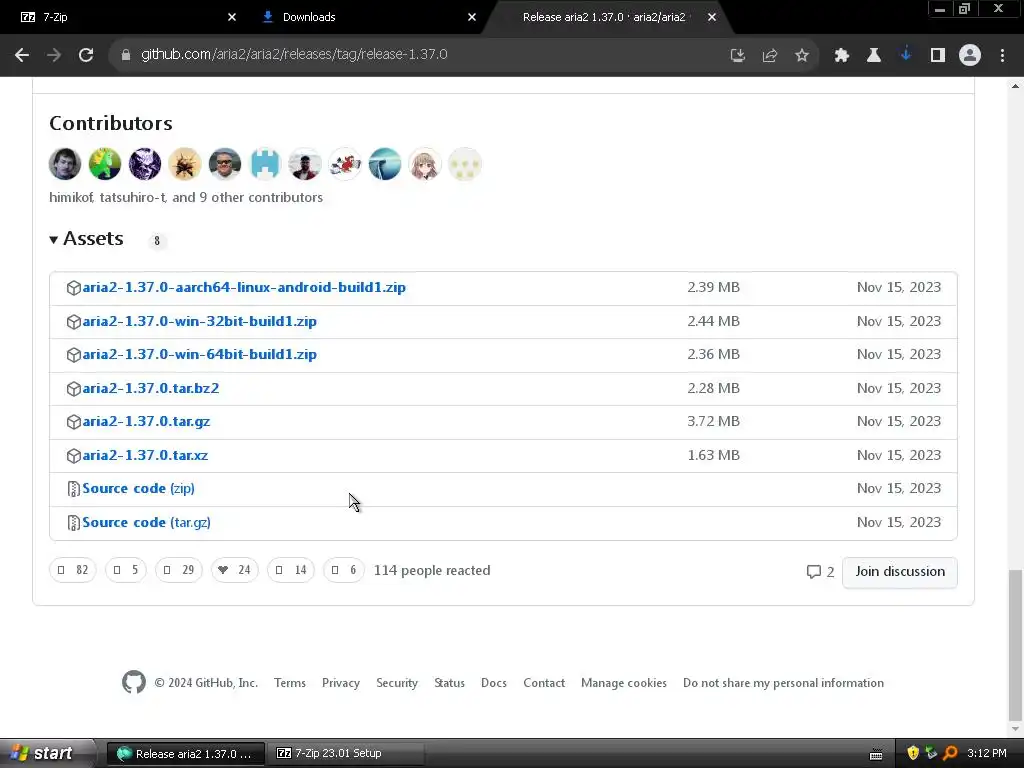Open Chrome's three-dot menu
Screen dimensions: 1024x768
click(1002, 56)
